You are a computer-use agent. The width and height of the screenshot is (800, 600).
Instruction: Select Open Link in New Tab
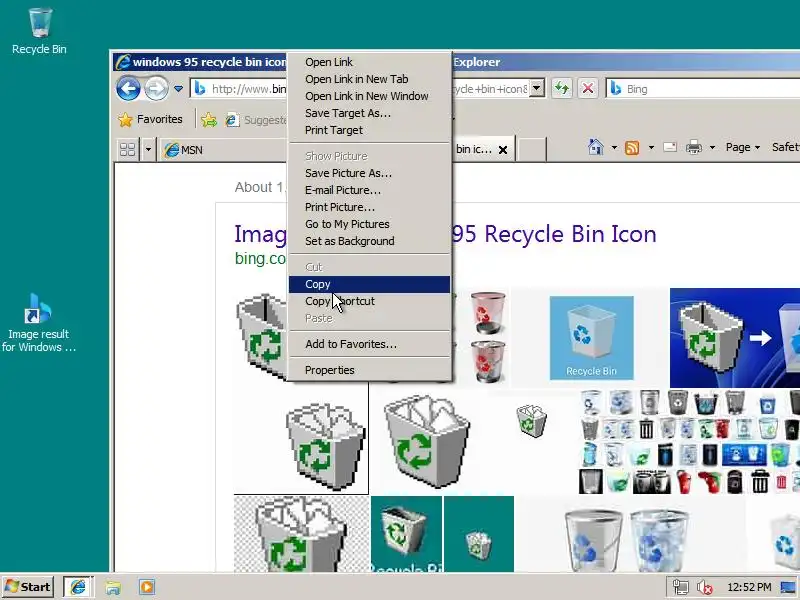tap(369, 79)
